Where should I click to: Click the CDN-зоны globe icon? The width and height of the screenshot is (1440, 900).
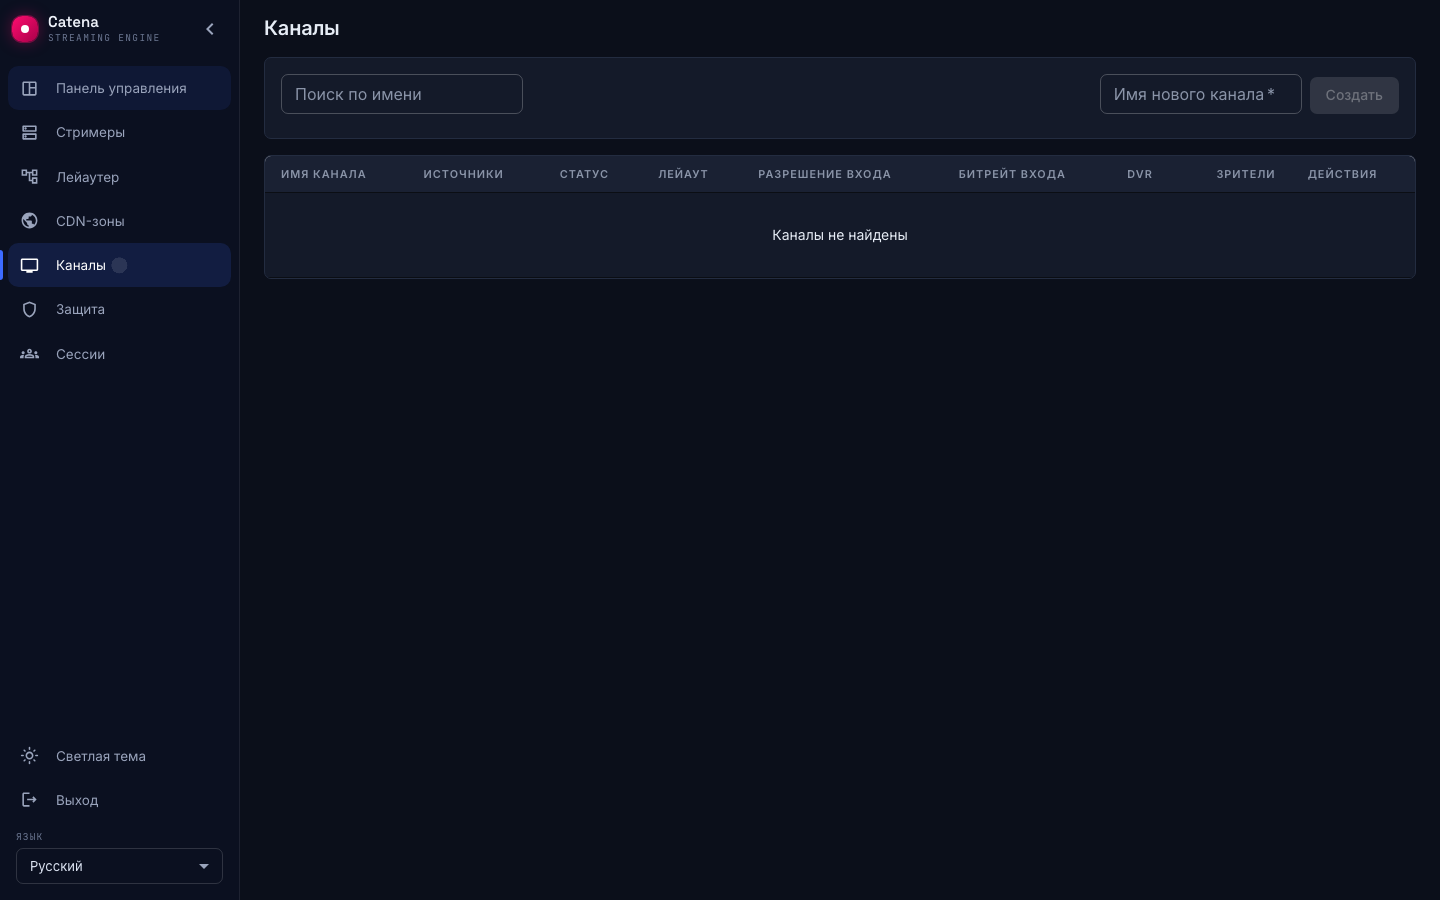click(30, 221)
